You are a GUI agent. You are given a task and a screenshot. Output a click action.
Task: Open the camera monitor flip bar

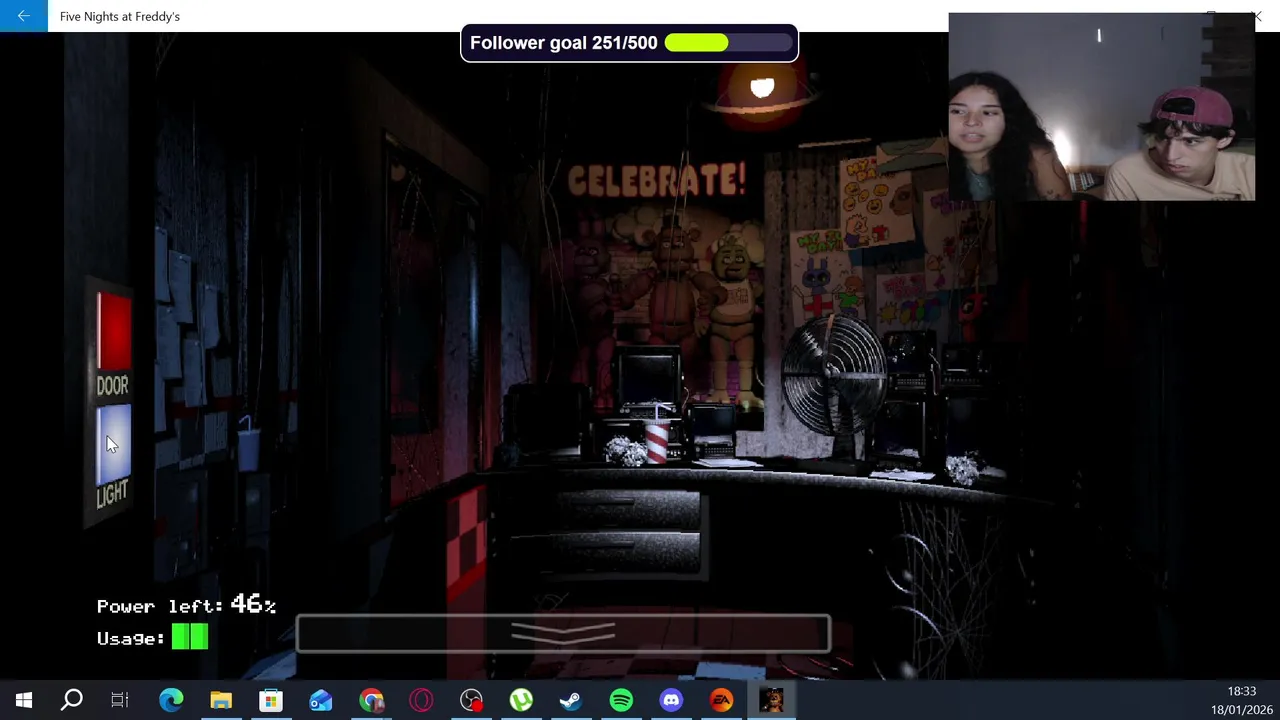point(563,634)
